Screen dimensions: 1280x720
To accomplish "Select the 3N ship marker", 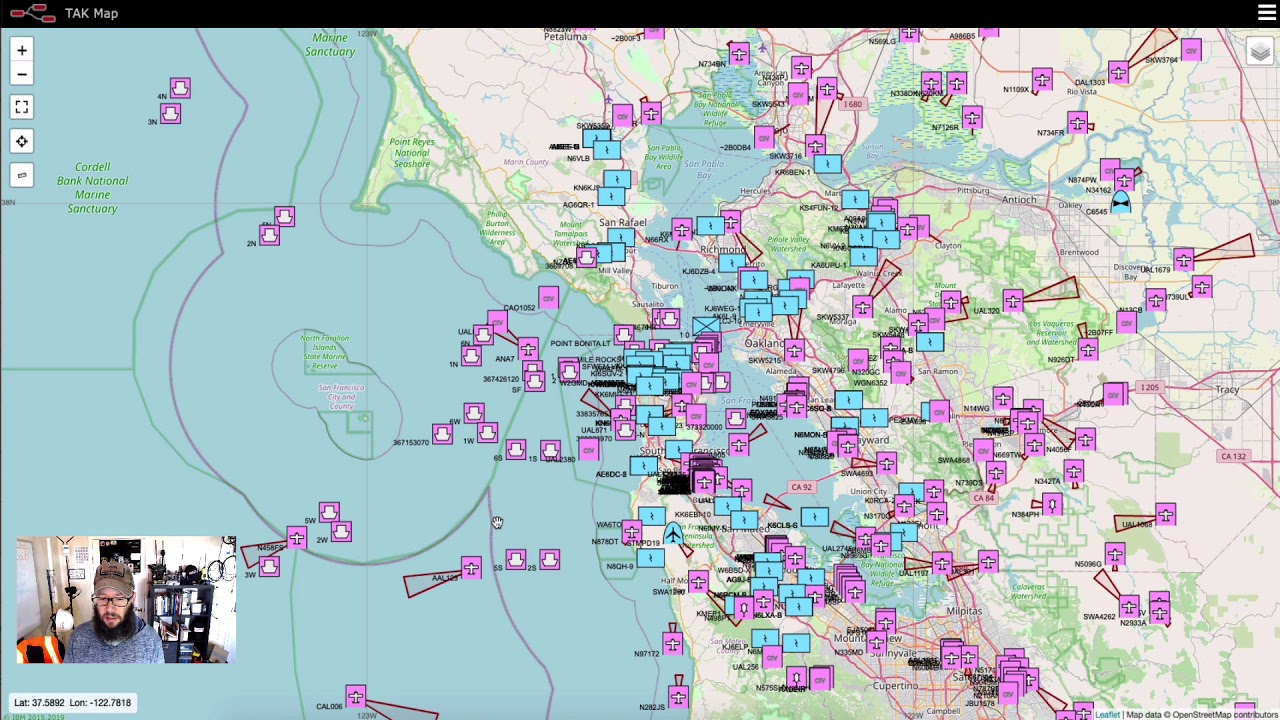I will pos(170,113).
